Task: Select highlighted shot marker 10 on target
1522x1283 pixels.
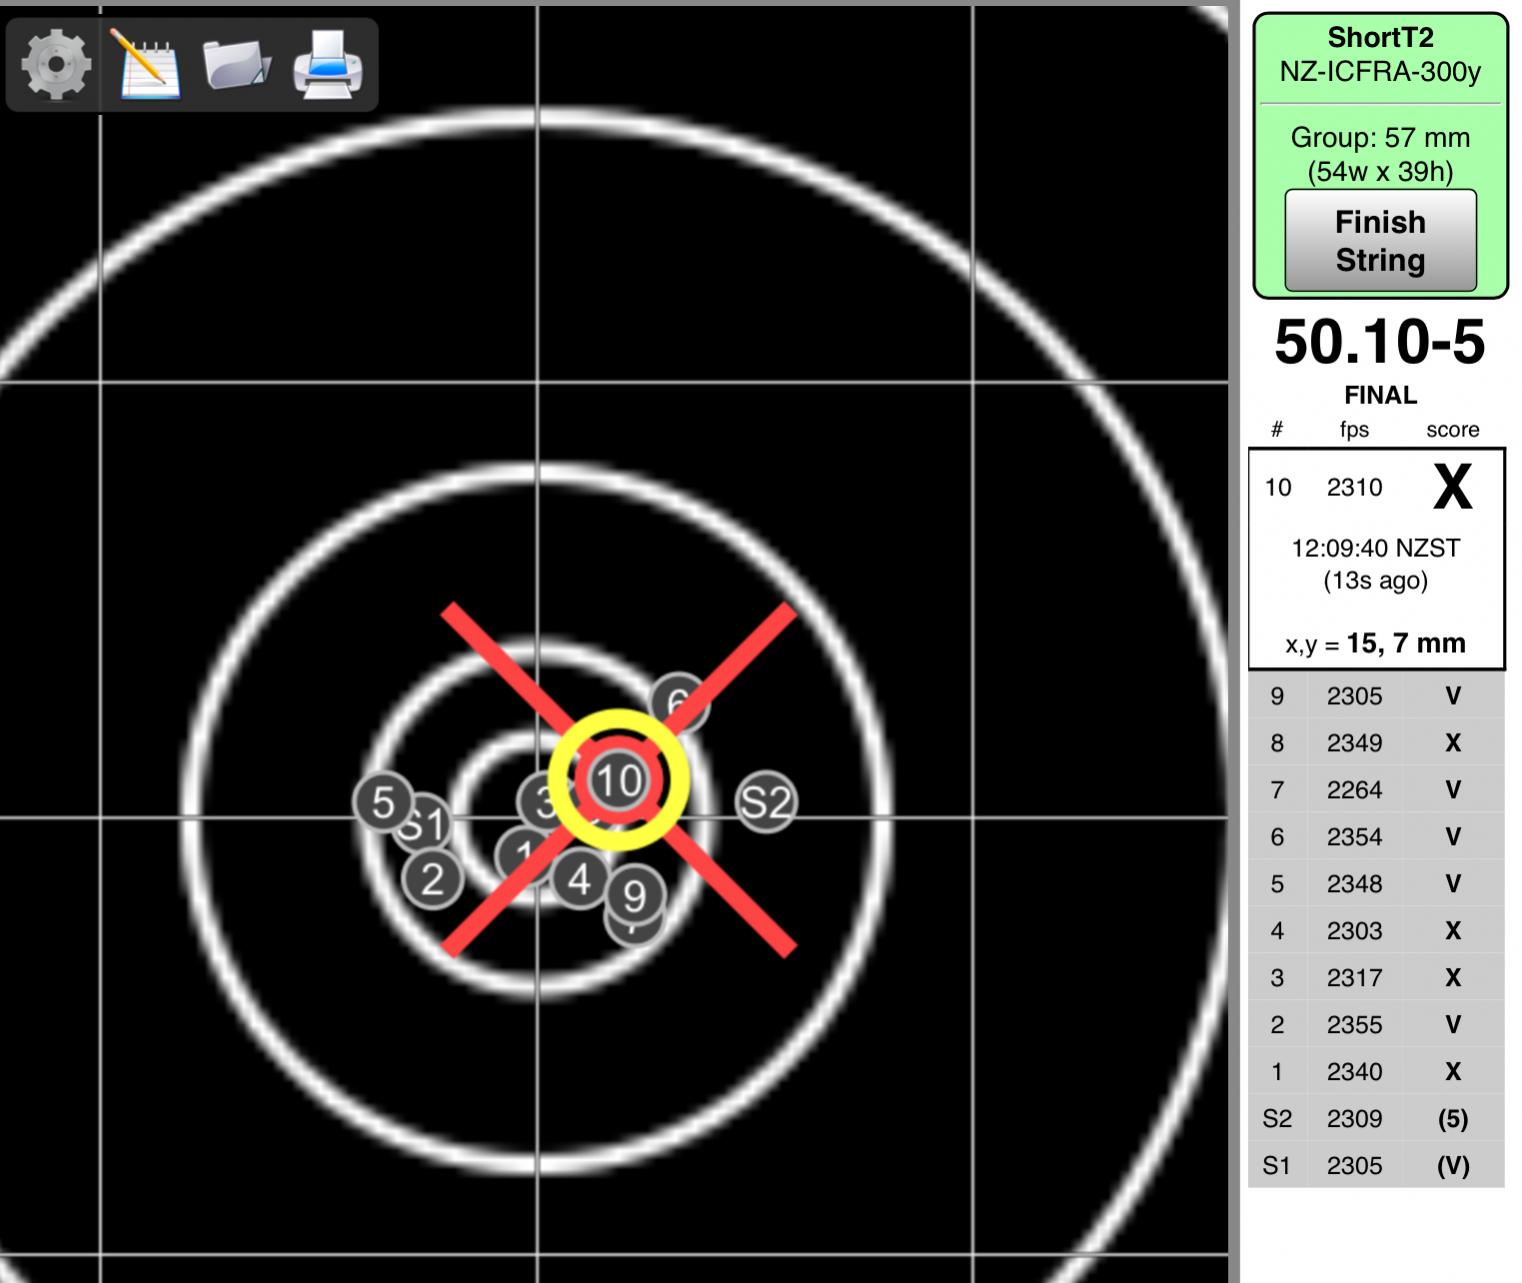Action: coord(619,780)
